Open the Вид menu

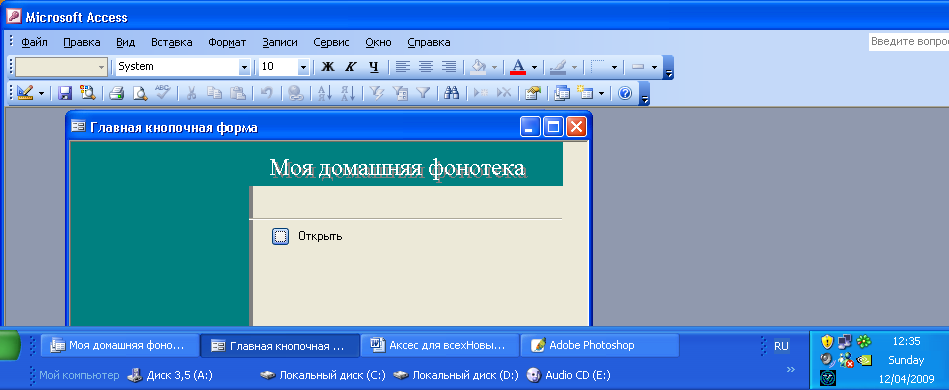[x=126, y=42]
